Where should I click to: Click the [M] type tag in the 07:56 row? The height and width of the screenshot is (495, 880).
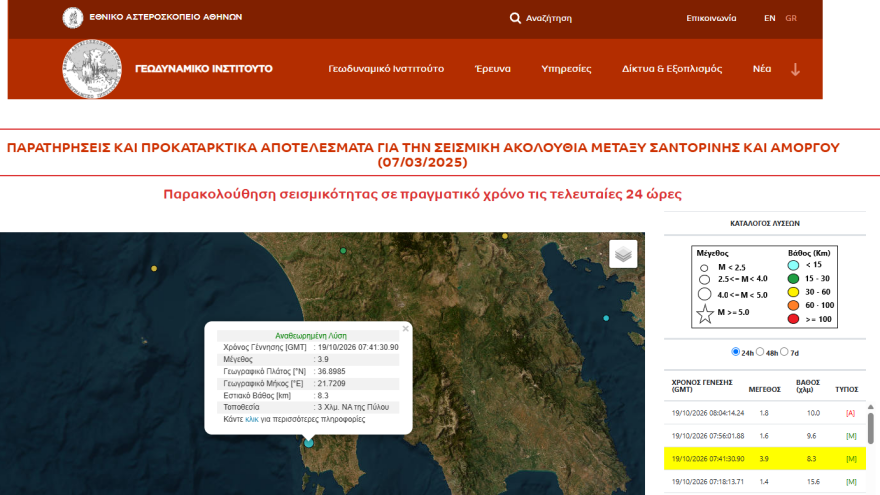851,436
